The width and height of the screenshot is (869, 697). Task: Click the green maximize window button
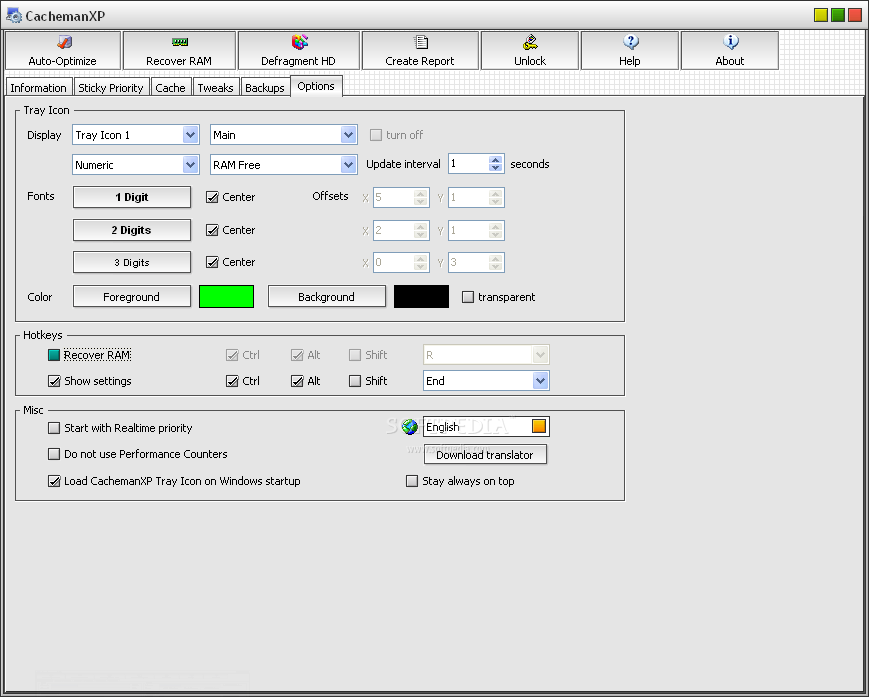(838, 15)
